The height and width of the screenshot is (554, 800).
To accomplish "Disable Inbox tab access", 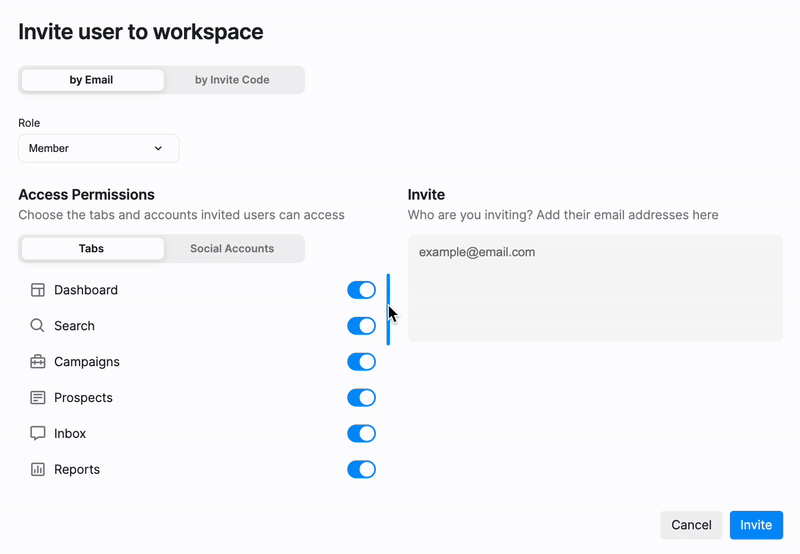I will point(361,434).
